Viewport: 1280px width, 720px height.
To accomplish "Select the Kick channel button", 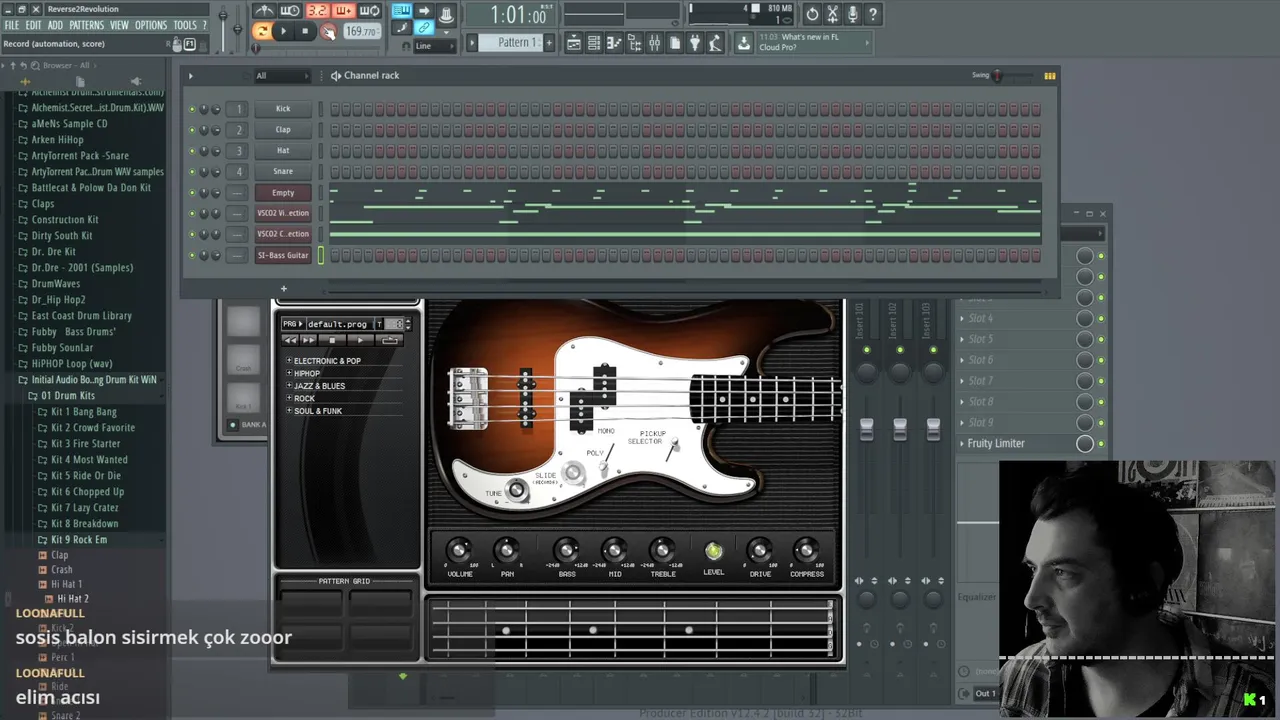I will (x=283, y=109).
